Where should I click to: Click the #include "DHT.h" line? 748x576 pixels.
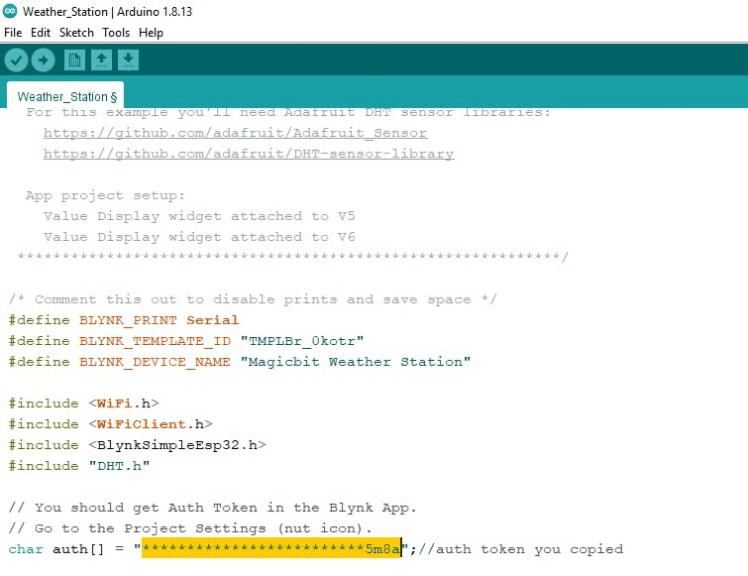click(x=79, y=465)
